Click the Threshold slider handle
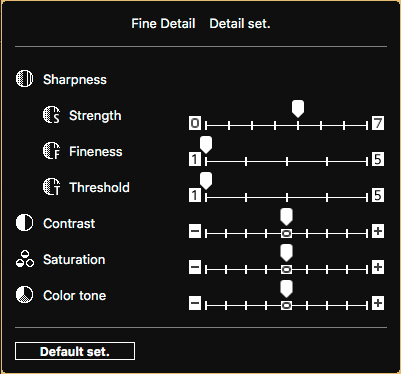This screenshot has height=374, width=401. coord(206,181)
